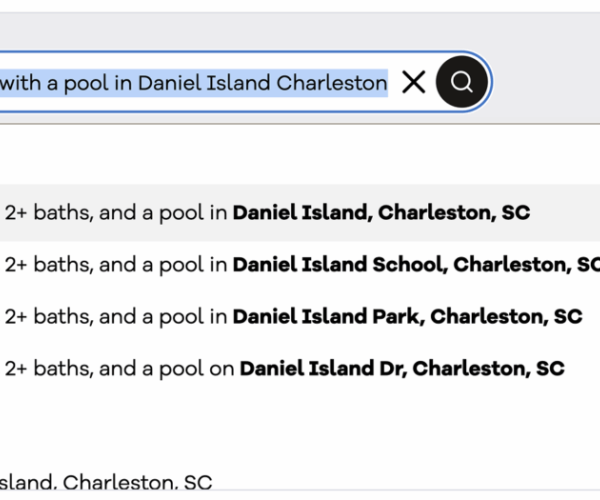Click blank space right of the search button
The width and height of the screenshot is (600, 500).
tap(545, 83)
